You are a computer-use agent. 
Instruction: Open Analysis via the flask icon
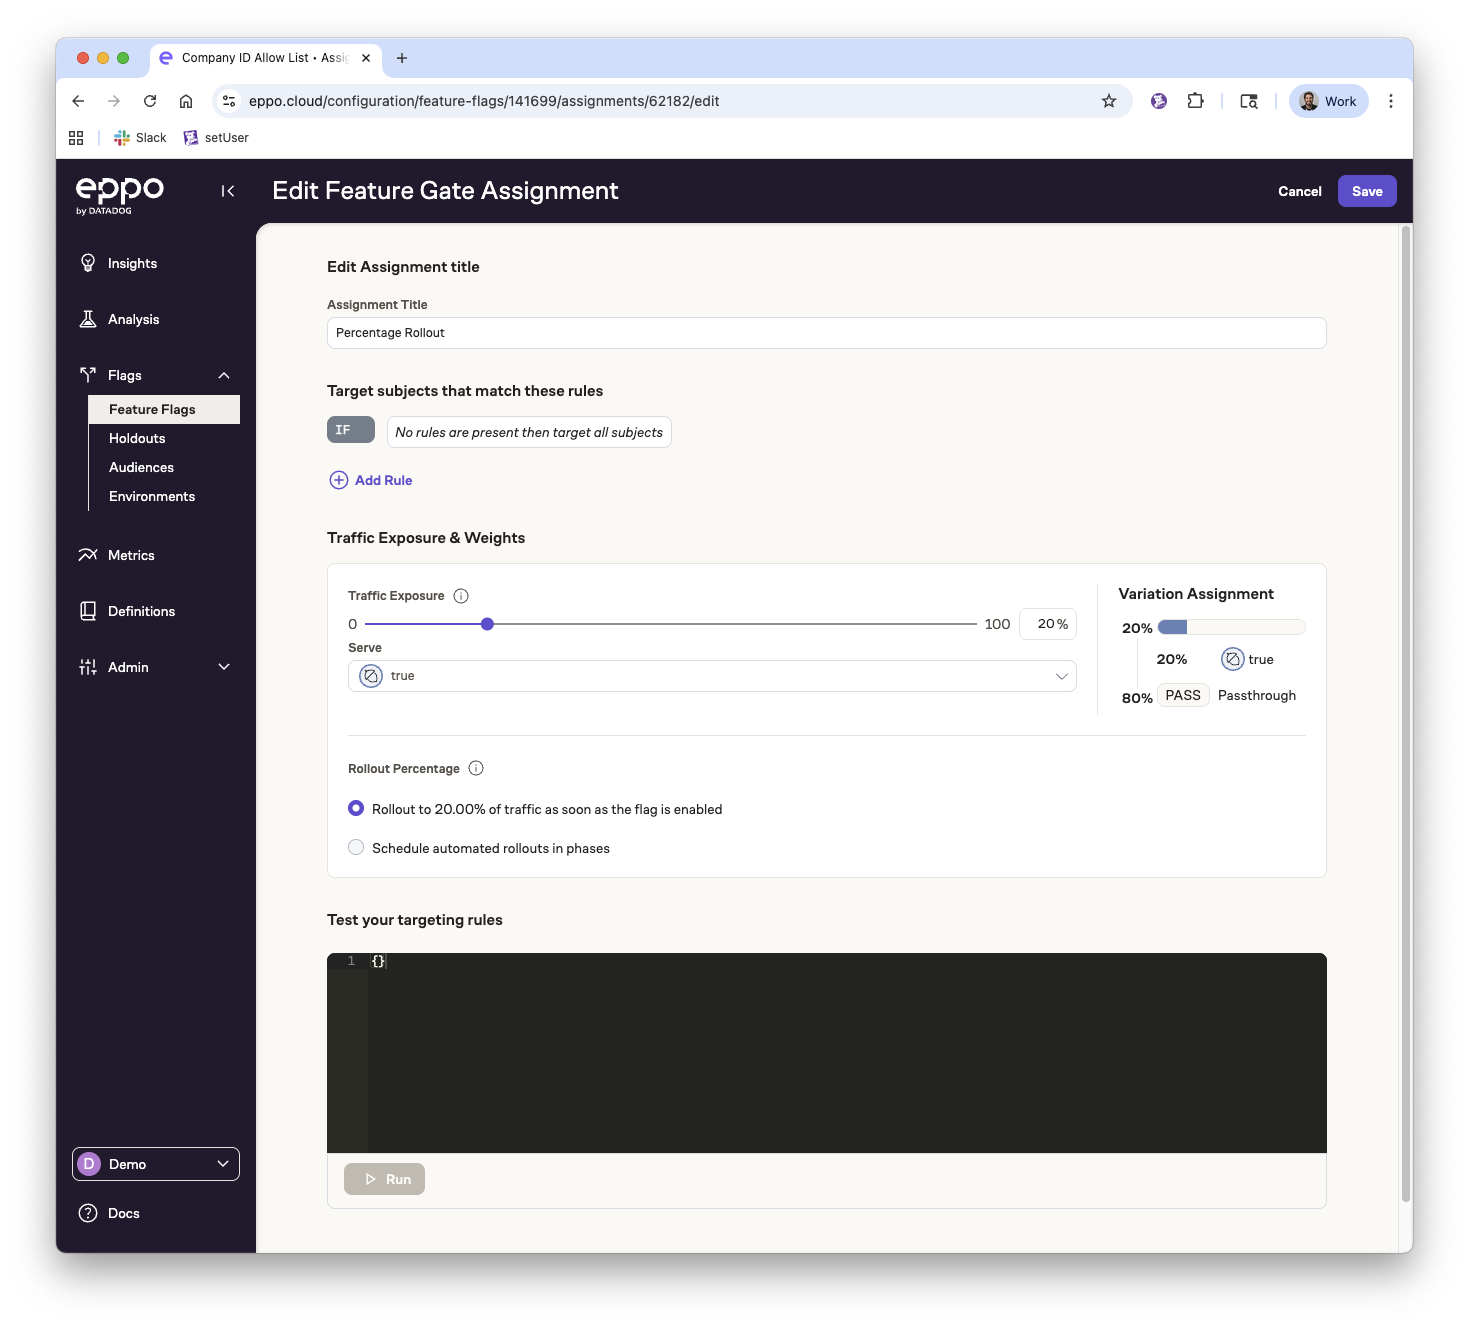pos(88,319)
